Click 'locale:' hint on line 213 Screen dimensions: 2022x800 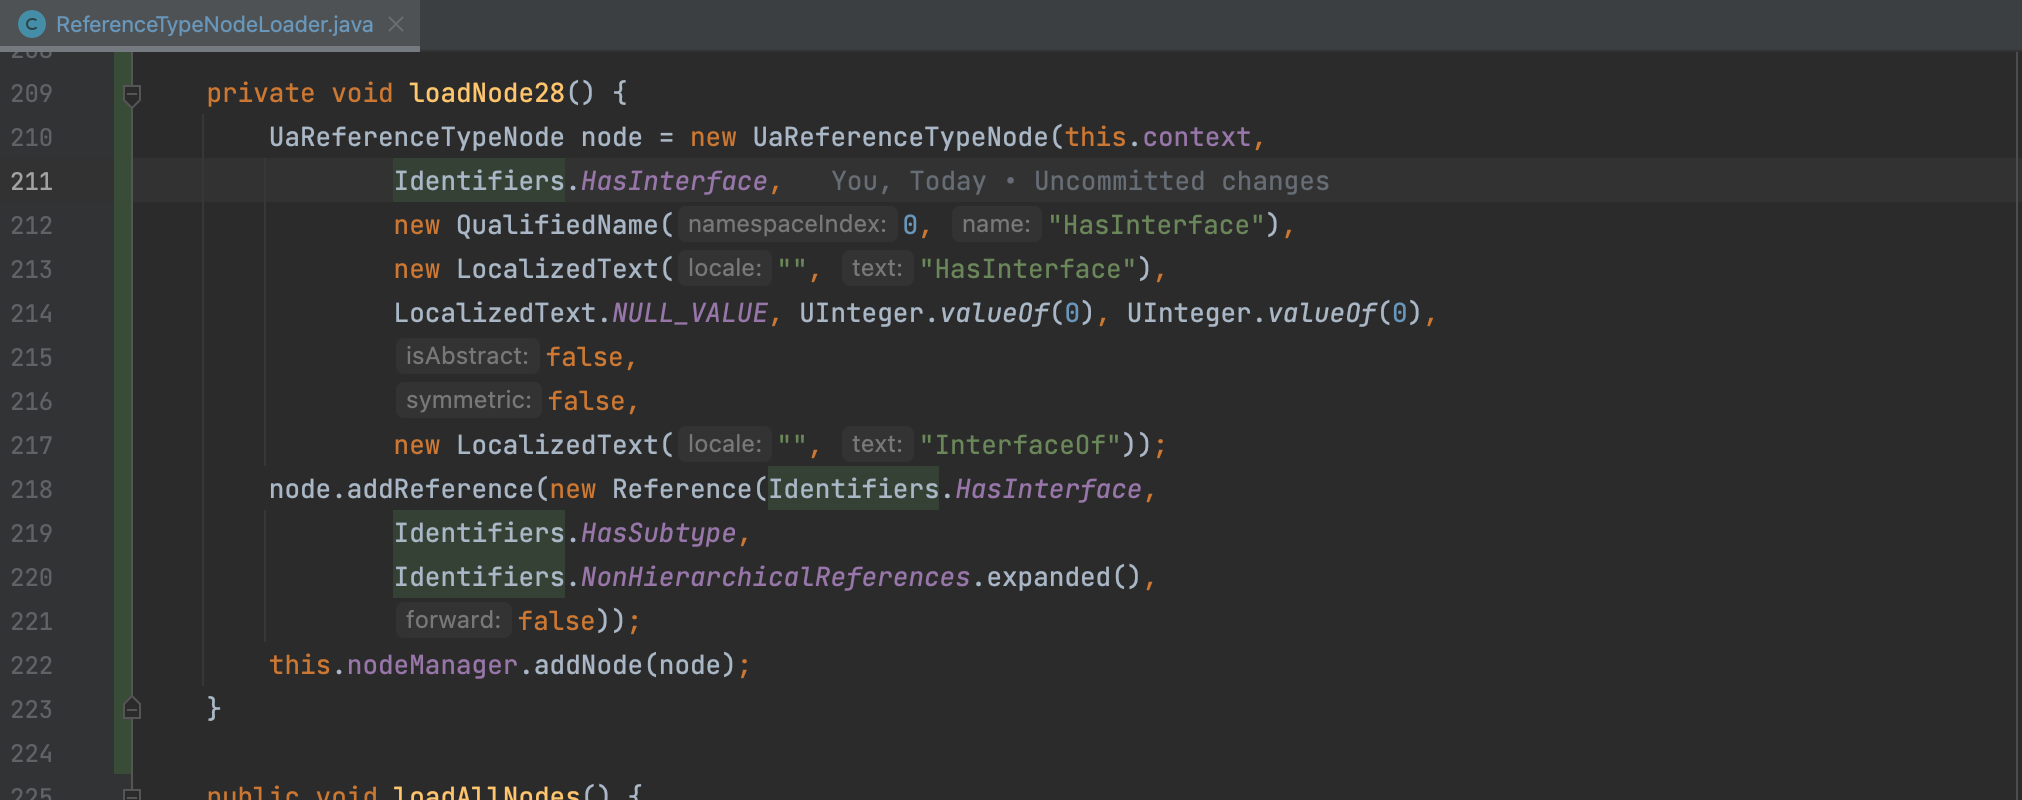[725, 268]
